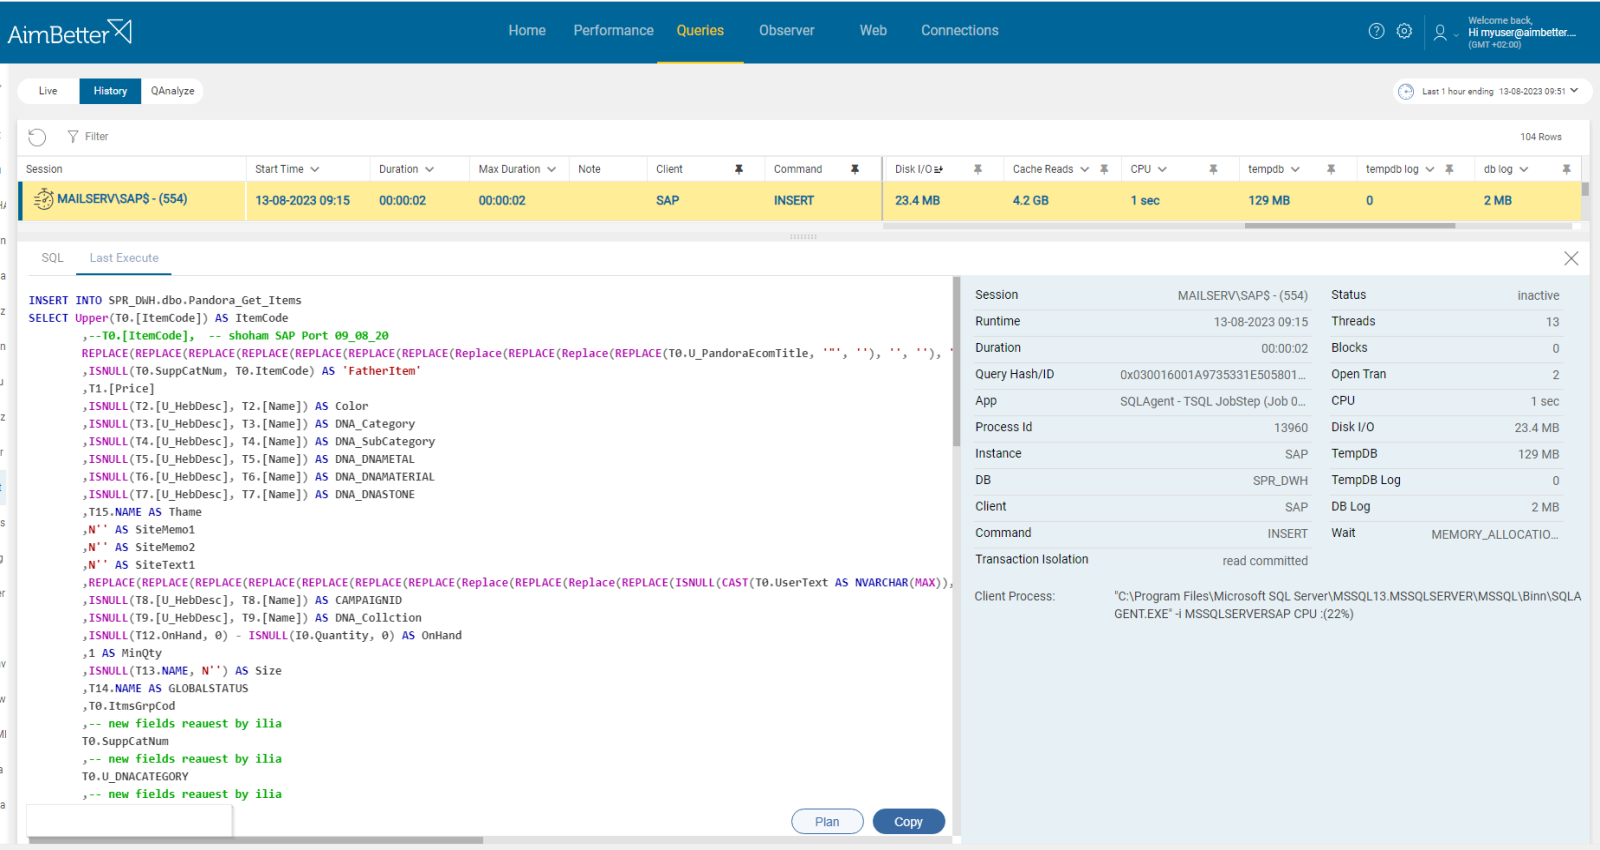Image resolution: width=1600 pixels, height=850 pixels.
Task: Pin the Client column
Action: pyautogui.click(x=739, y=169)
